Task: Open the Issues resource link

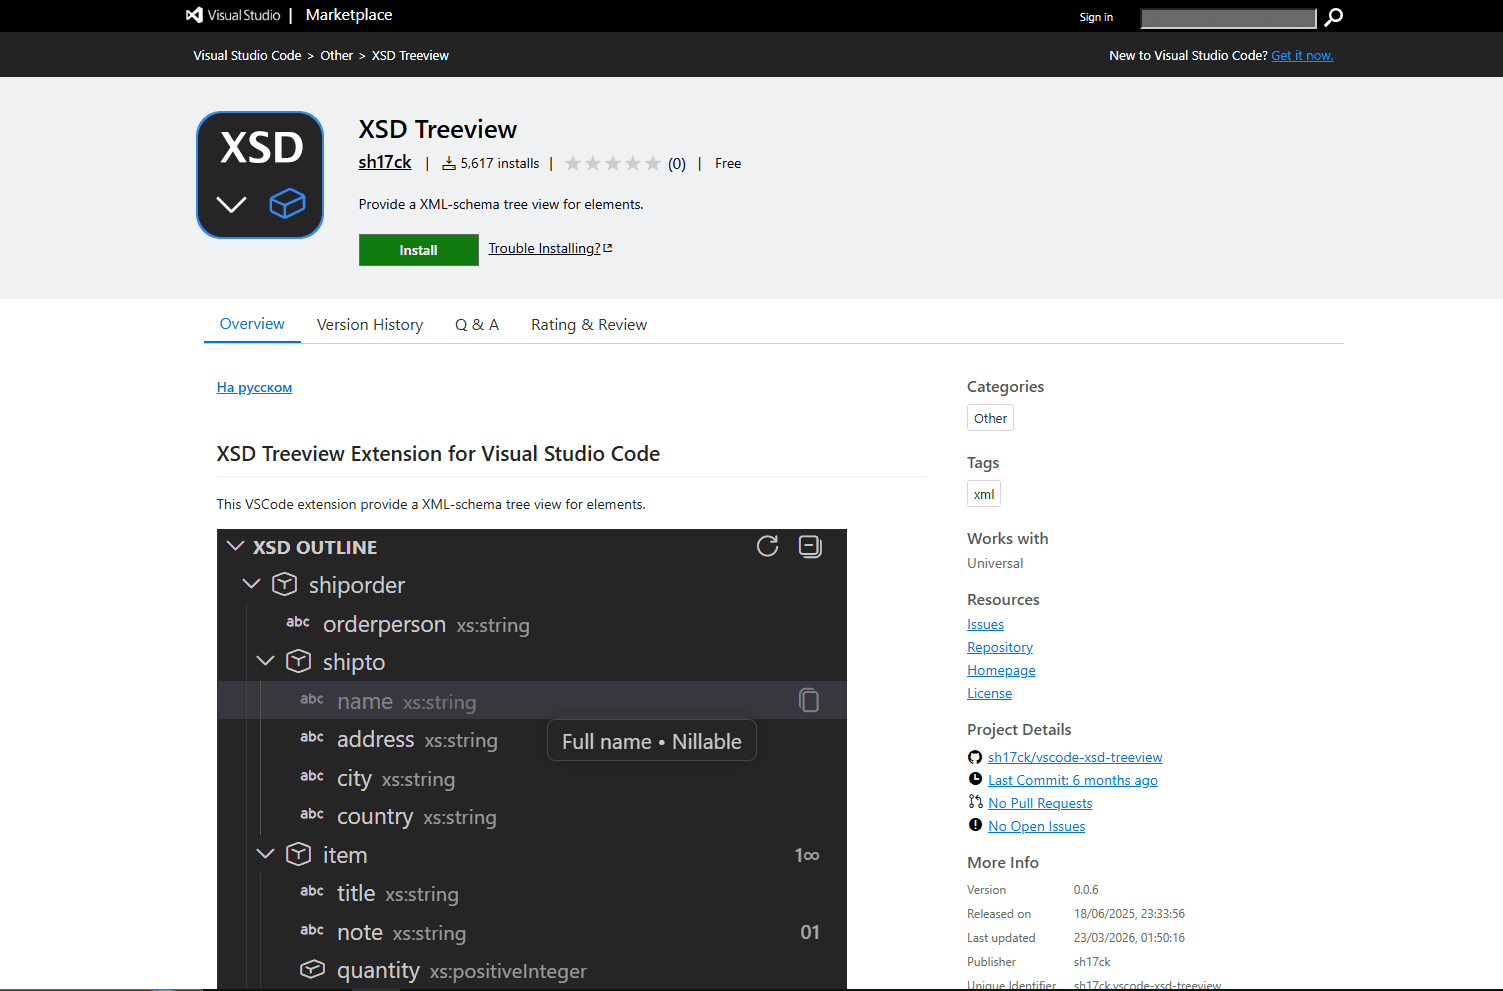Action: [x=985, y=624]
